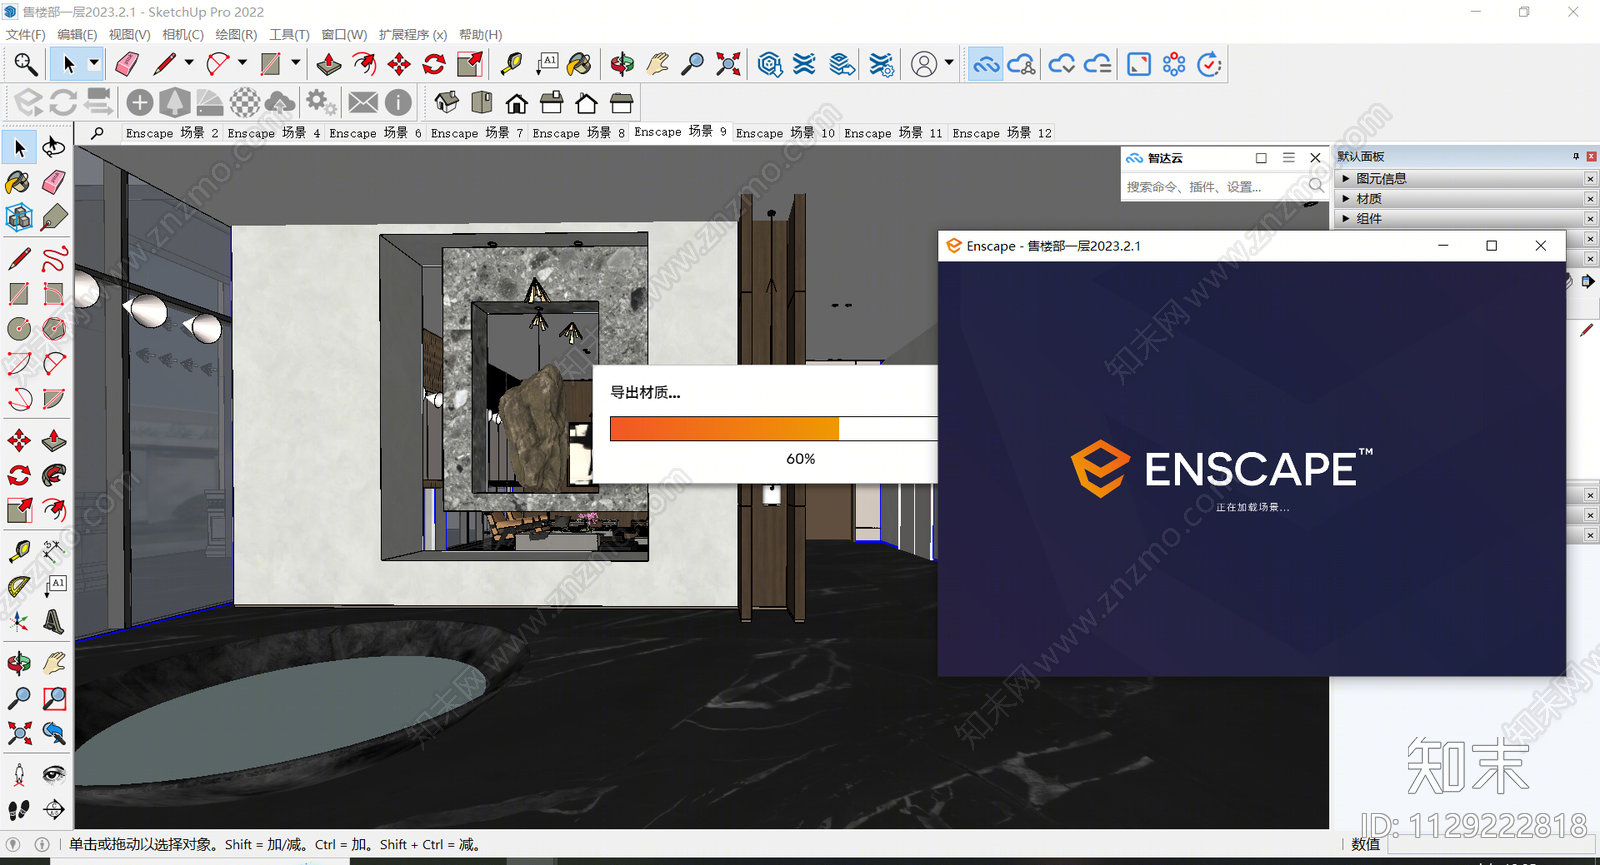Select the Paint Bucket tool in top toolbar

579,65
